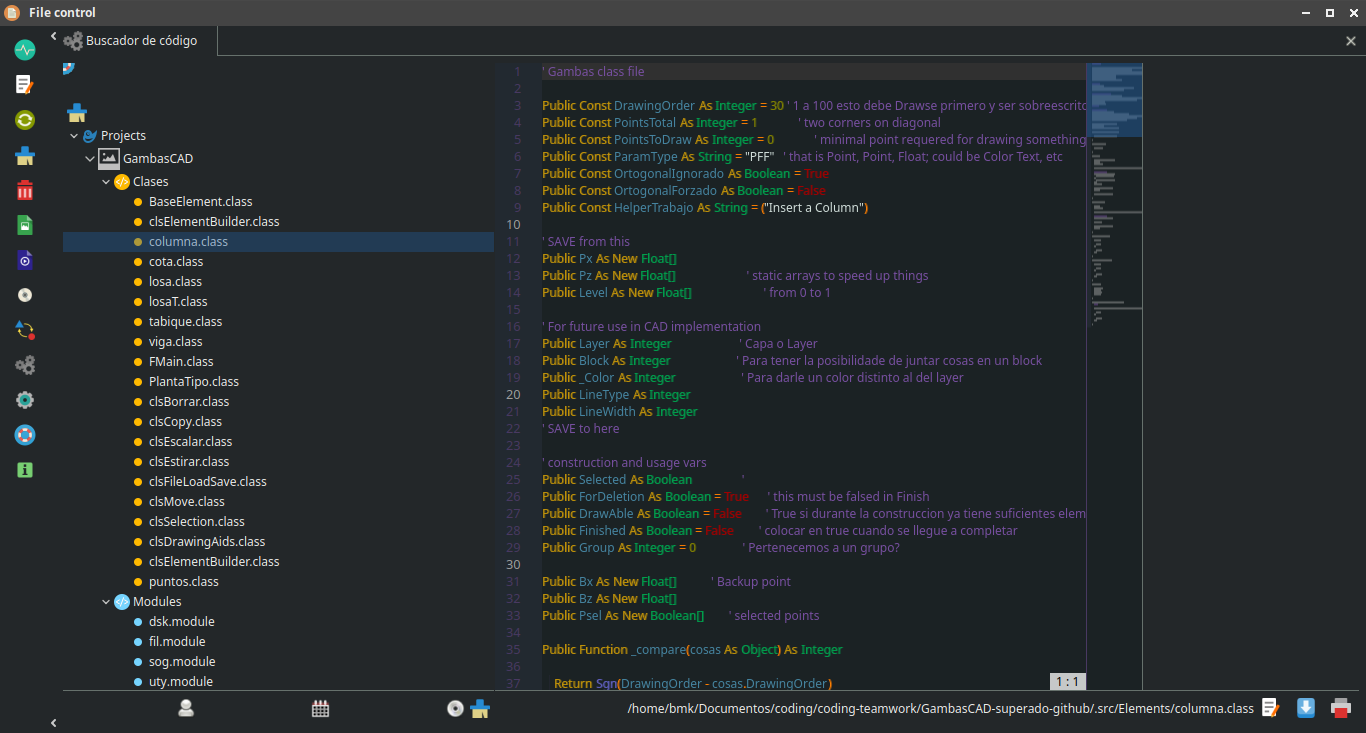
Task: Select the shapes convert icon in sidebar
Action: point(25,330)
